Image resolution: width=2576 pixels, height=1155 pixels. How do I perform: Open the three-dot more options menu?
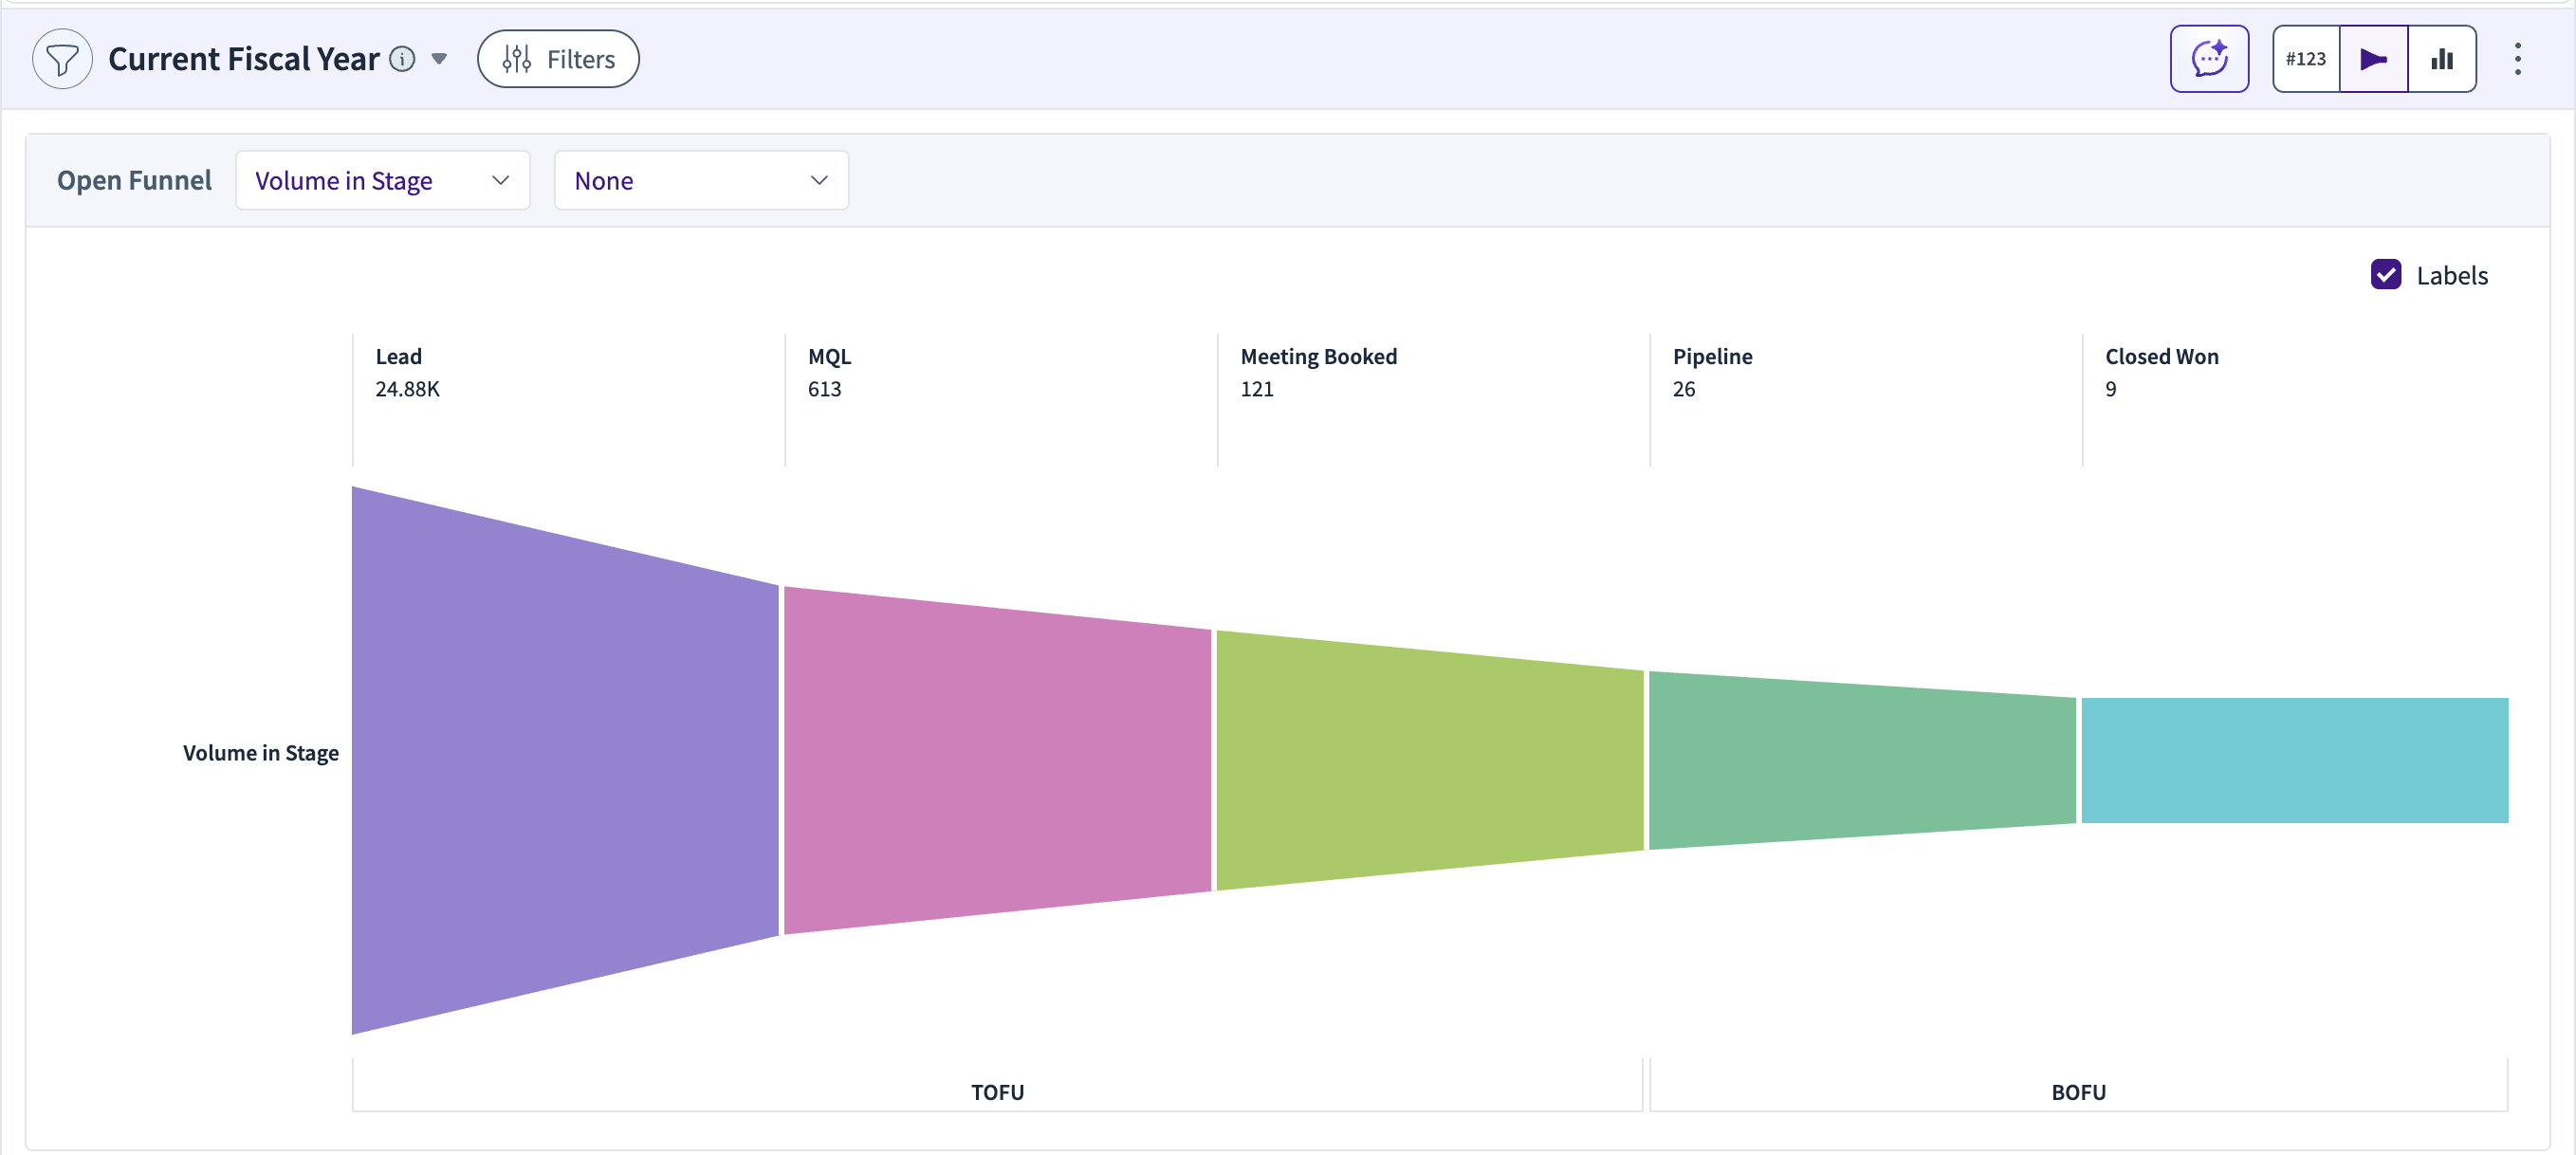2517,59
